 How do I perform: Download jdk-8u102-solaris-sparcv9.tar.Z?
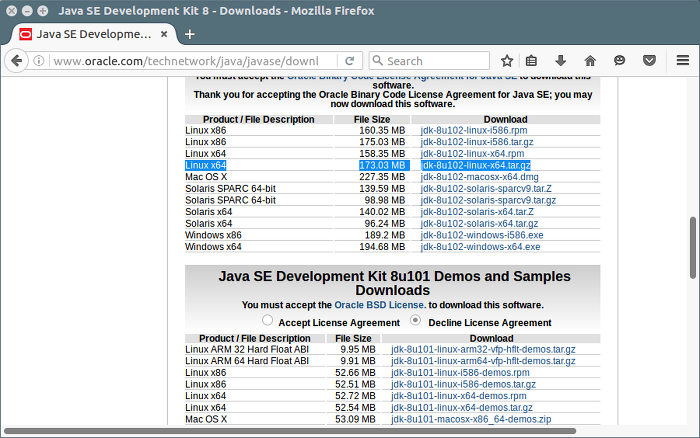point(486,188)
